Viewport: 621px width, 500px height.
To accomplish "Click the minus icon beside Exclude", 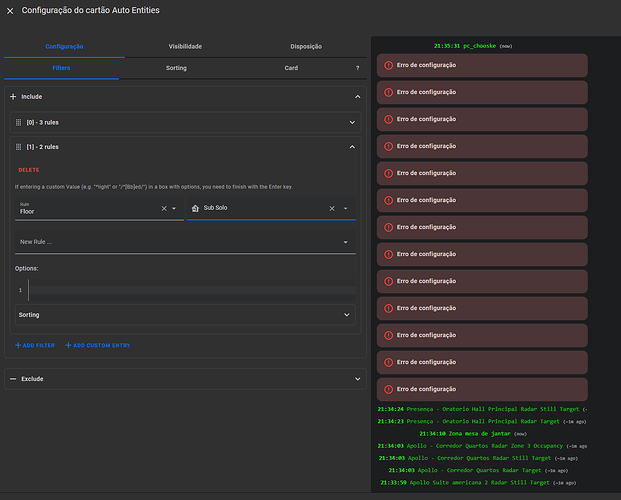I will click(x=13, y=379).
